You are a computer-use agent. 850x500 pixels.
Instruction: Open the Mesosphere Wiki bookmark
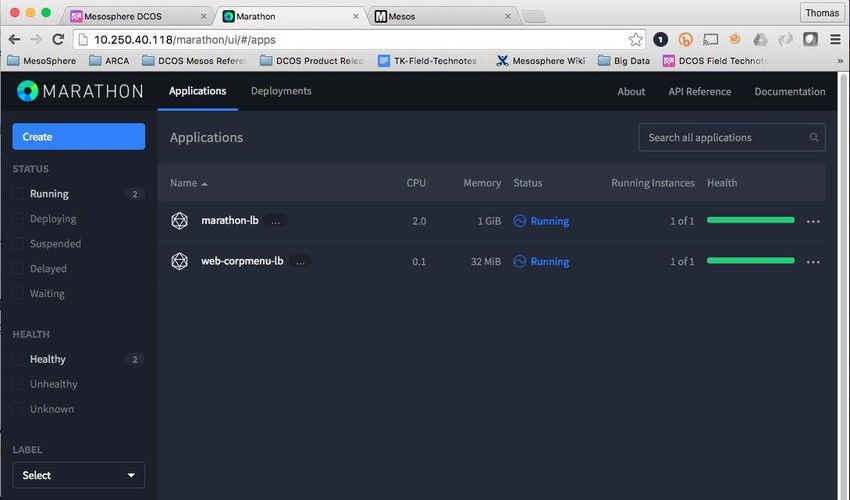[540, 61]
